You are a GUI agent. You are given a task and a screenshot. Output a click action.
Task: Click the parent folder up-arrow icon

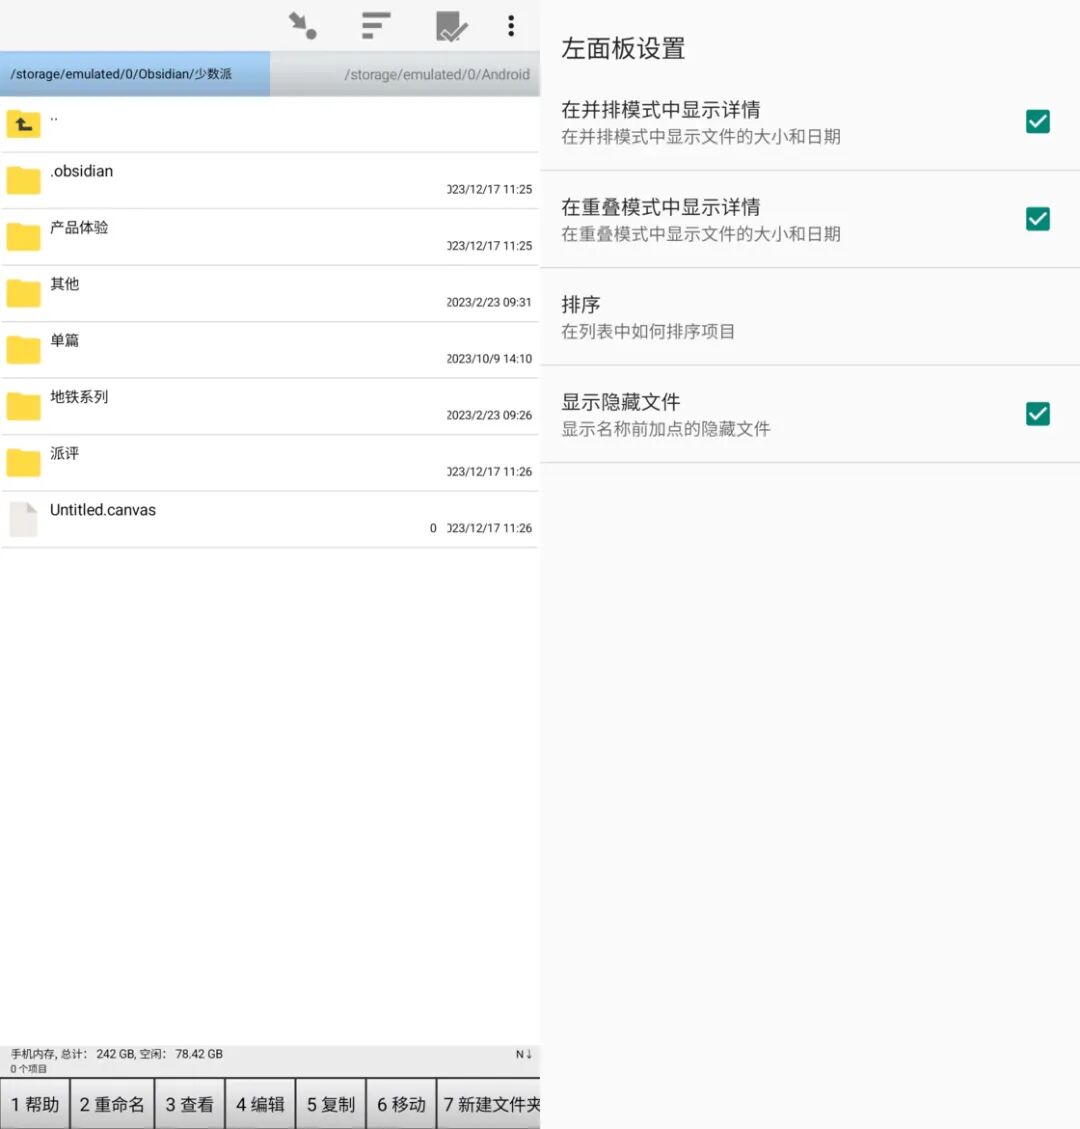[x=24, y=124]
